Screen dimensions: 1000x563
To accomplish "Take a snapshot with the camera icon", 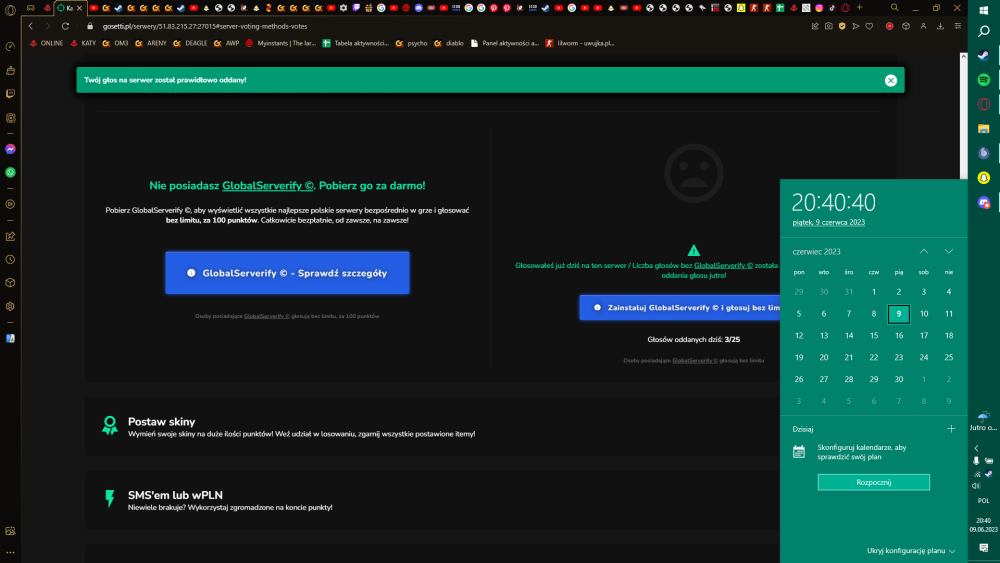I will pyautogui.click(x=828, y=26).
